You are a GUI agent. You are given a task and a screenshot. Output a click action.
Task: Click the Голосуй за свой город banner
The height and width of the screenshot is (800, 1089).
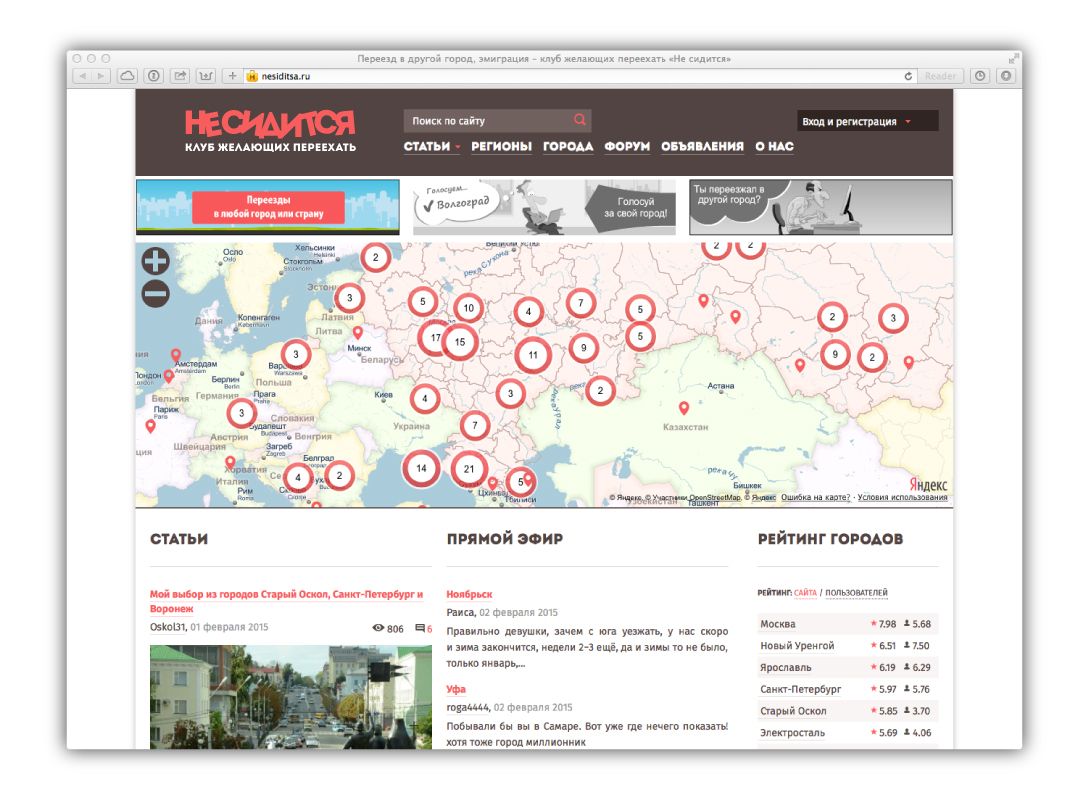click(544, 207)
